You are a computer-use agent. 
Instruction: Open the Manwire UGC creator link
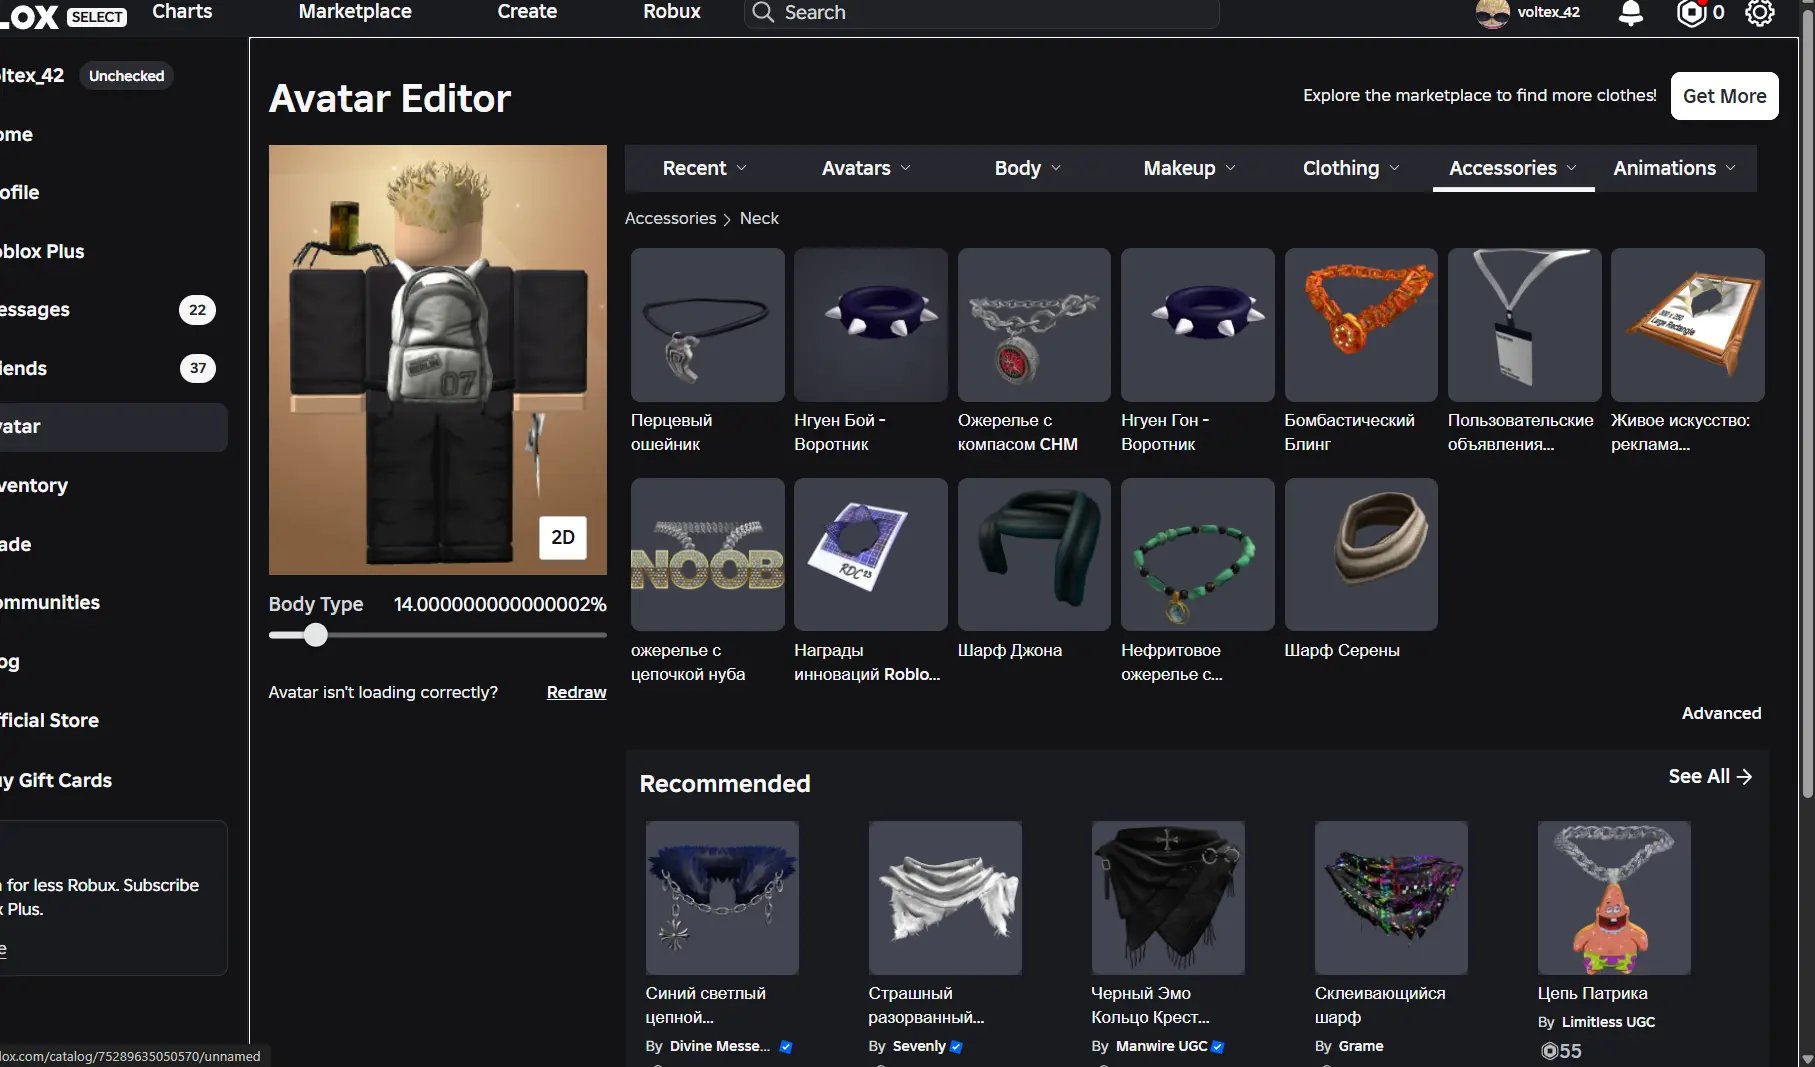[x=1162, y=1046]
